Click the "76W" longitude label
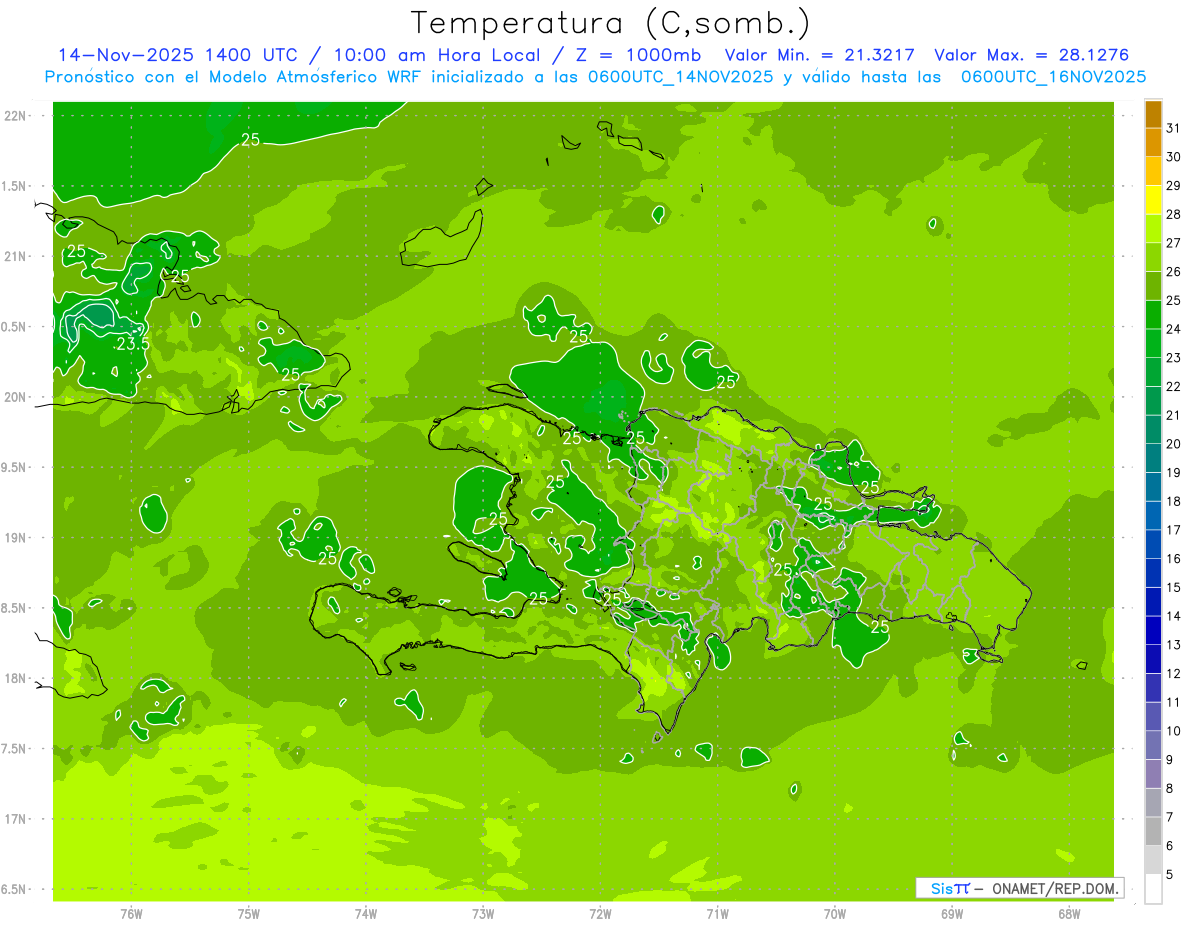Screen dimensions: 1200x927 131,914
